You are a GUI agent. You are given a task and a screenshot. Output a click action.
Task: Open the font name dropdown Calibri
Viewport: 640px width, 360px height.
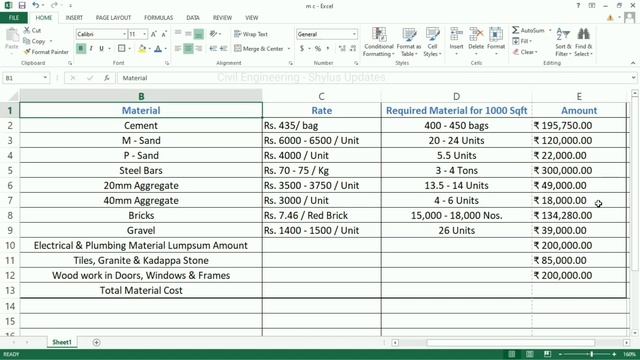tap(124, 34)
